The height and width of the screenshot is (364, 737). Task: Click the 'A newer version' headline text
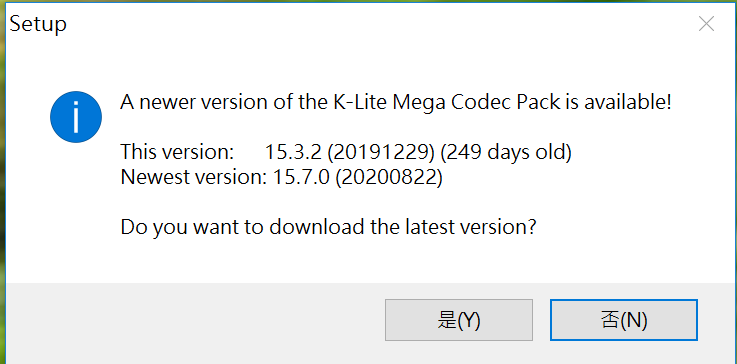(x=396, y=102)
